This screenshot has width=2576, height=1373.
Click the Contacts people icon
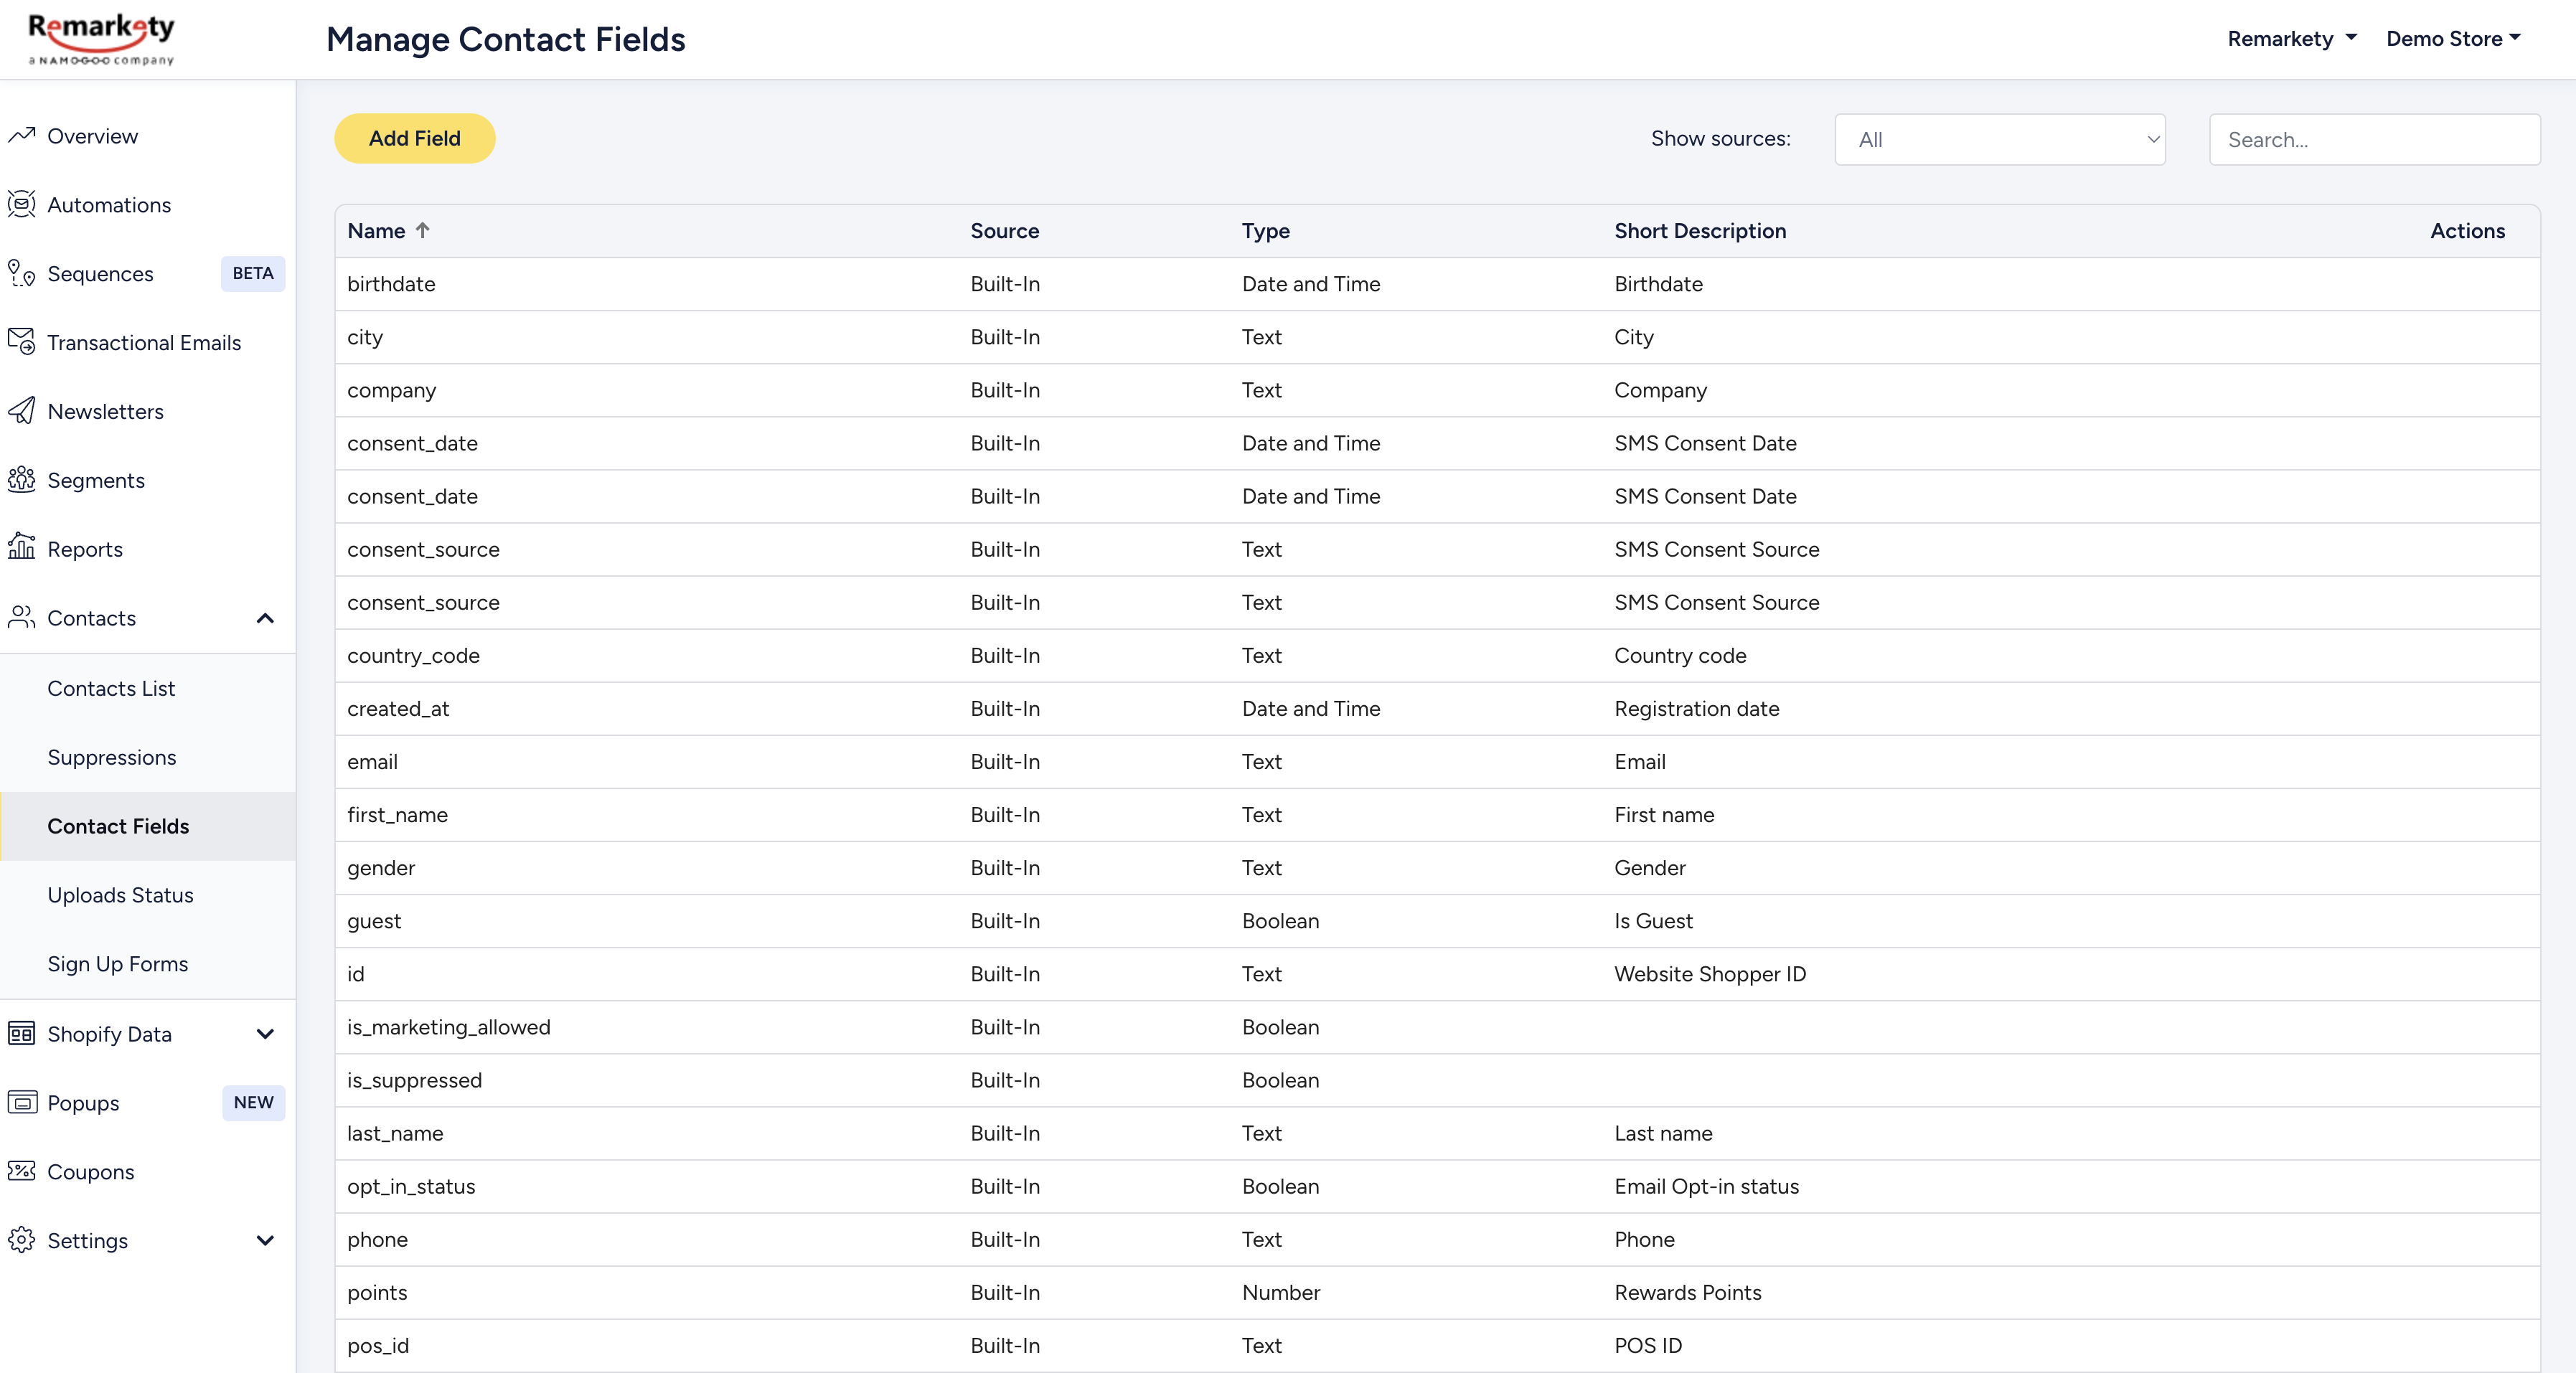click(x=21, y=617)
